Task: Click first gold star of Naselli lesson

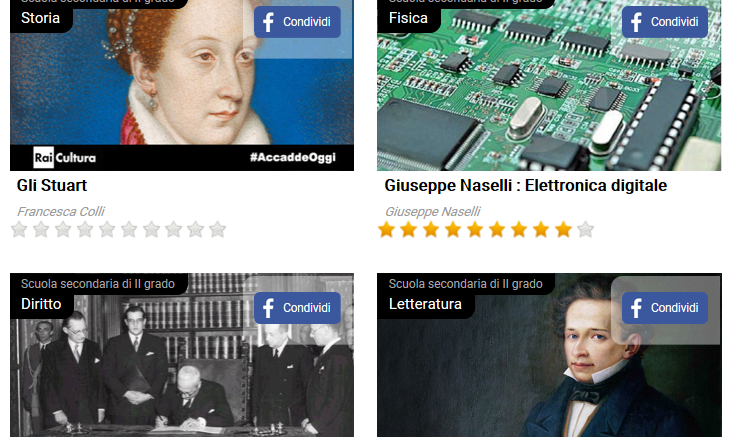Action: tap(387, 230)
